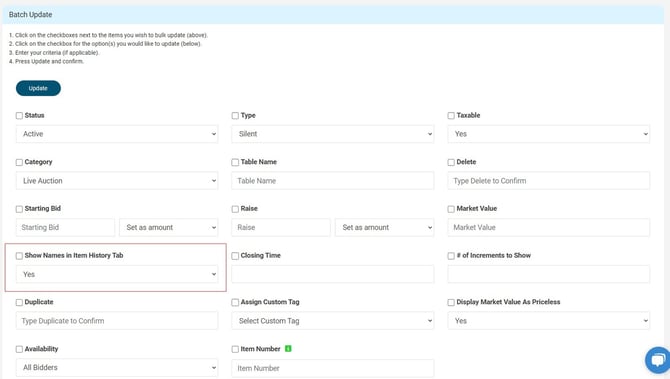Click the Batch Update header title
The height and width of the screenshot is (379, 670).
coord(30,15)
